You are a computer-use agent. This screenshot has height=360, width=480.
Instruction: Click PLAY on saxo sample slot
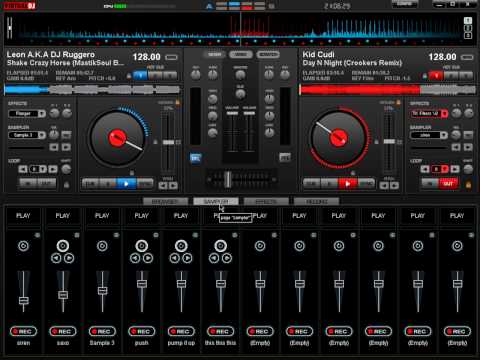pos(63,216)
